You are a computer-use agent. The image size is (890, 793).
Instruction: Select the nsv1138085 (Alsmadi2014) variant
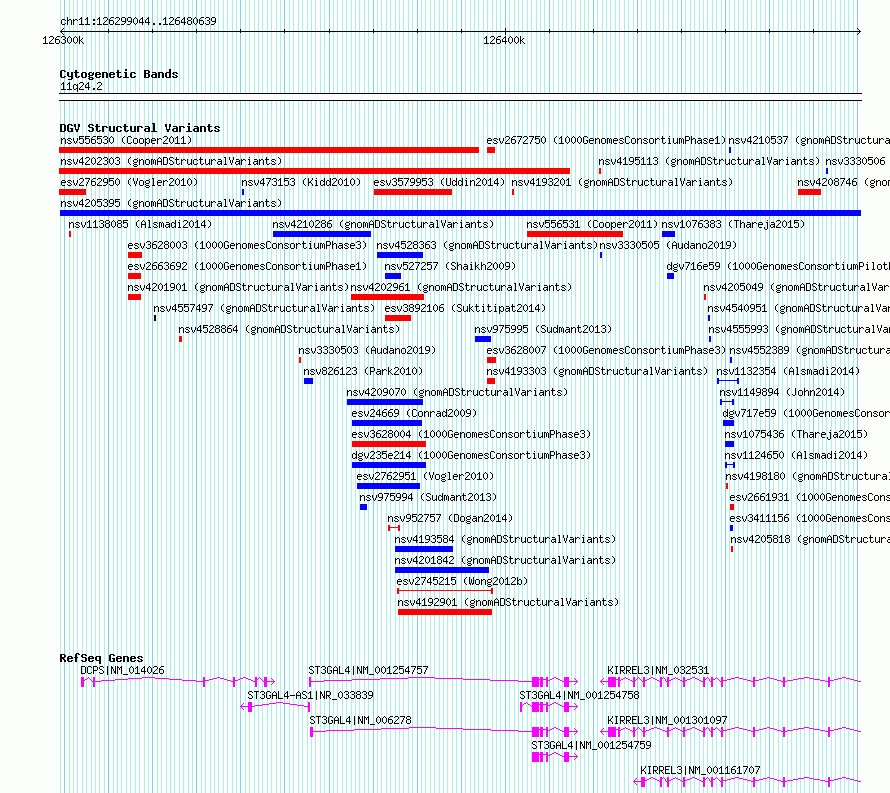click(140, 224)
